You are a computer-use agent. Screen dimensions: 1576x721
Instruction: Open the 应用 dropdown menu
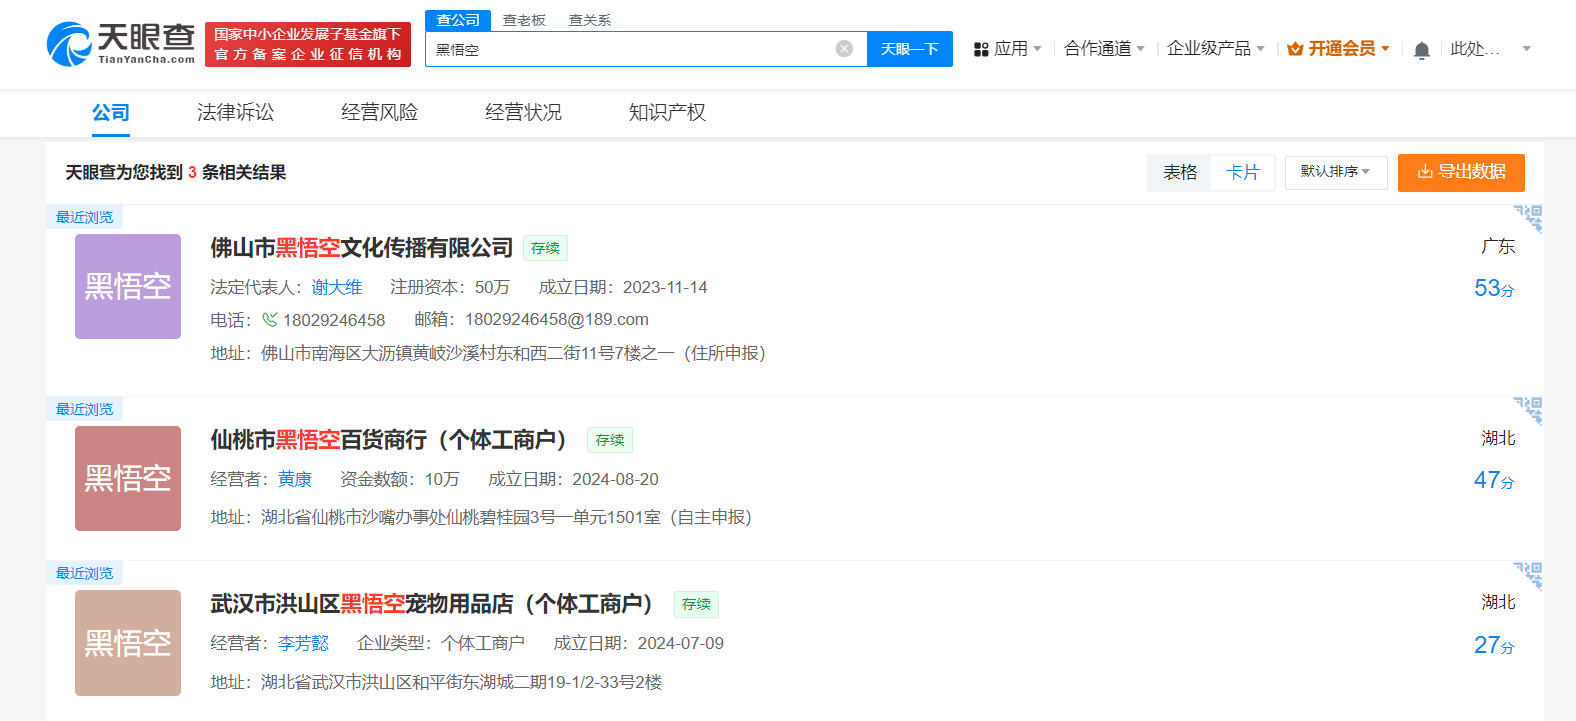pyautogui.click(x=1008, y=49)
